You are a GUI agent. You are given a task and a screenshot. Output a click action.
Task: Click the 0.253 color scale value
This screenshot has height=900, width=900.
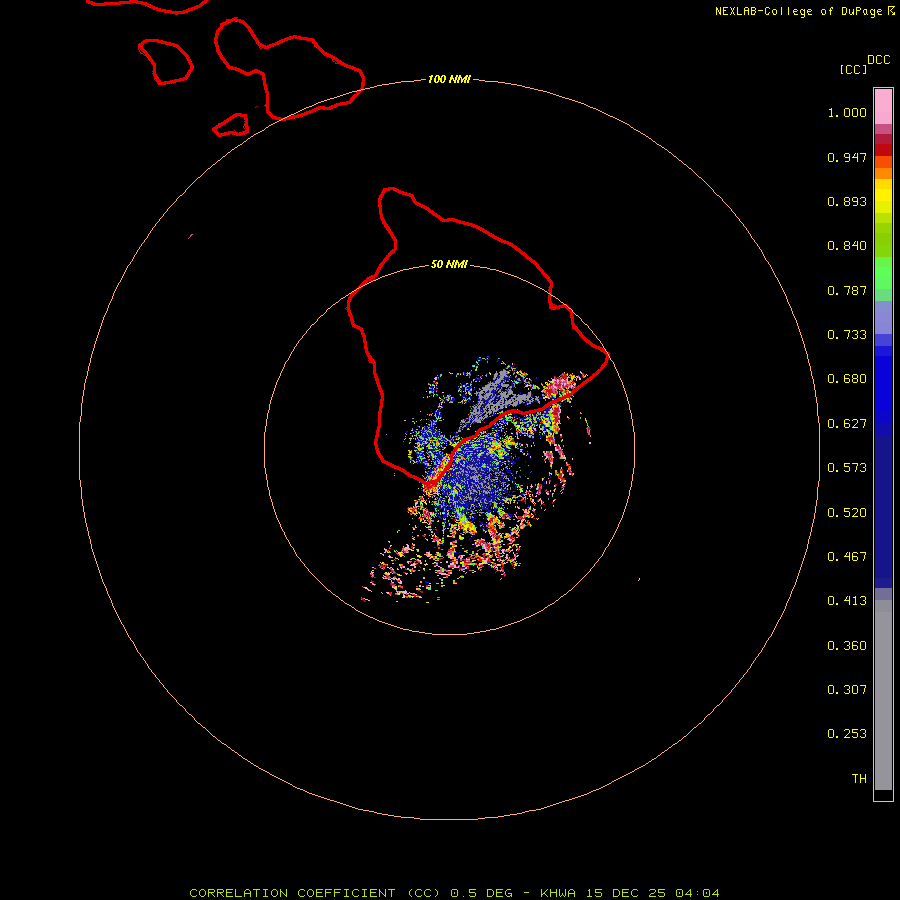(x=847, y=734)
